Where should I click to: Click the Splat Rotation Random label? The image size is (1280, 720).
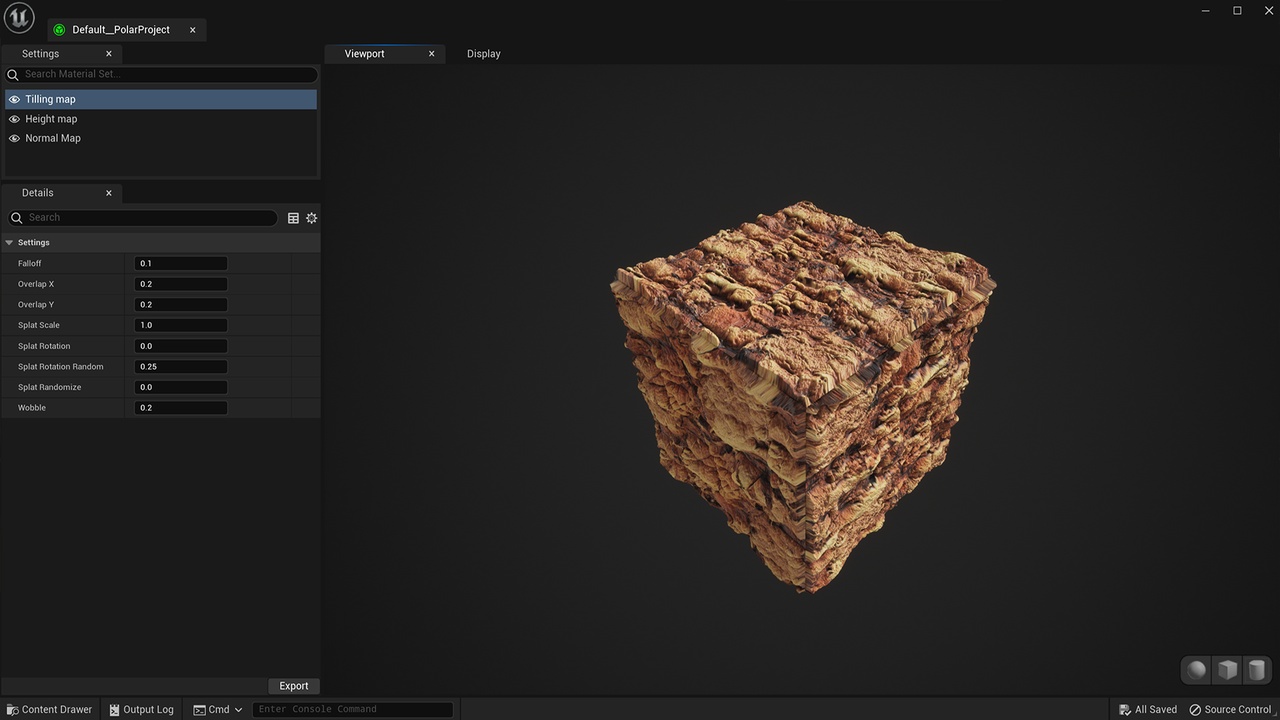pyautogui.click(x=61, y=367)
